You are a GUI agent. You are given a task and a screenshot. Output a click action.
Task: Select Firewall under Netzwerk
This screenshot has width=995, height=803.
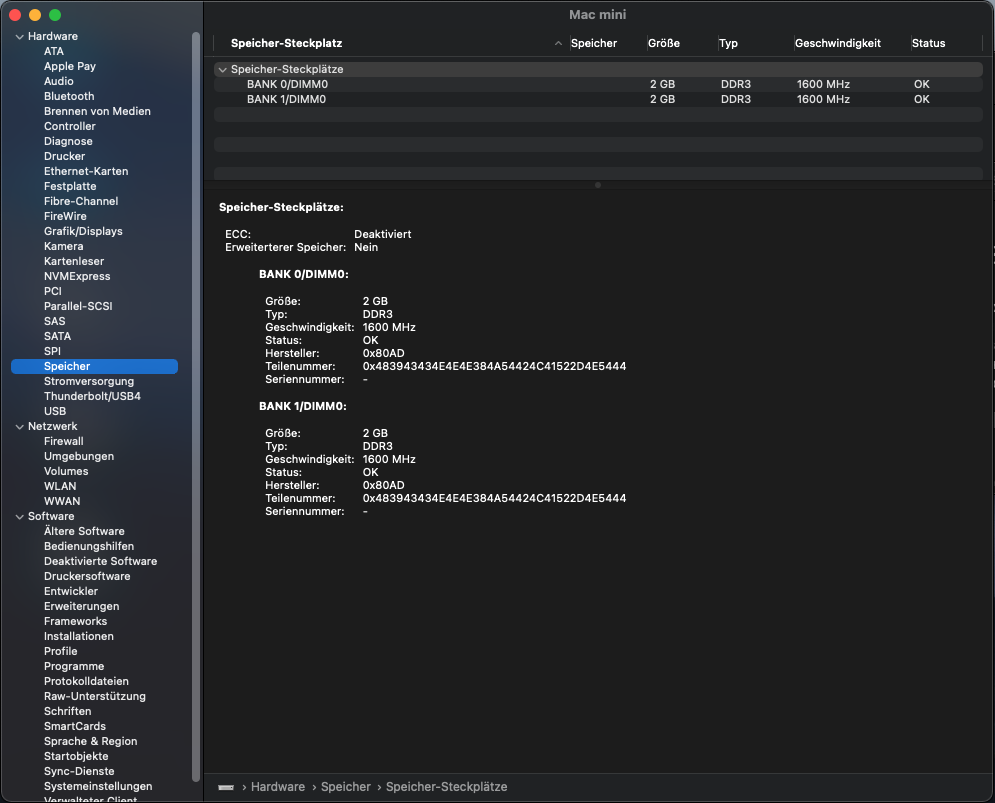64,441
